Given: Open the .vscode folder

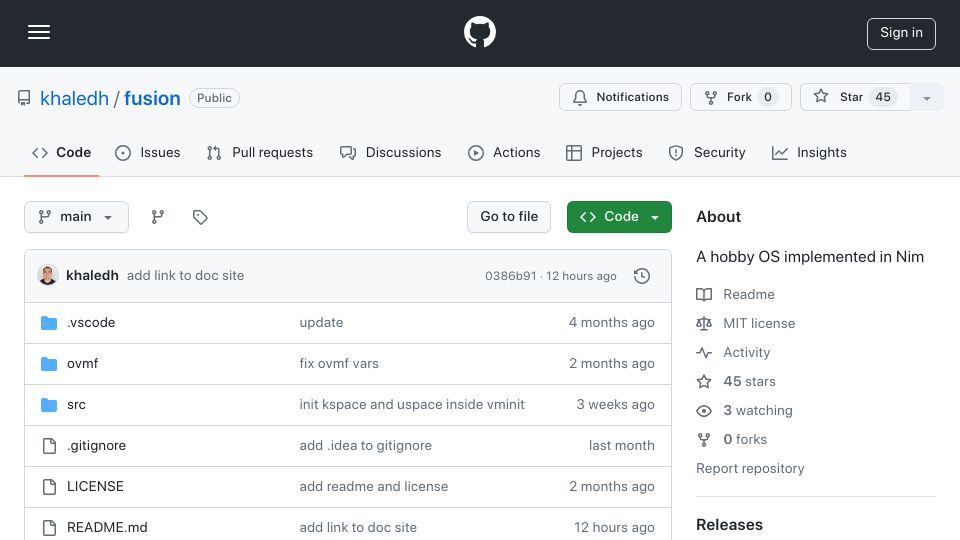Looking at the screenshot, I should pyautogui.click(x=91, y=323).
